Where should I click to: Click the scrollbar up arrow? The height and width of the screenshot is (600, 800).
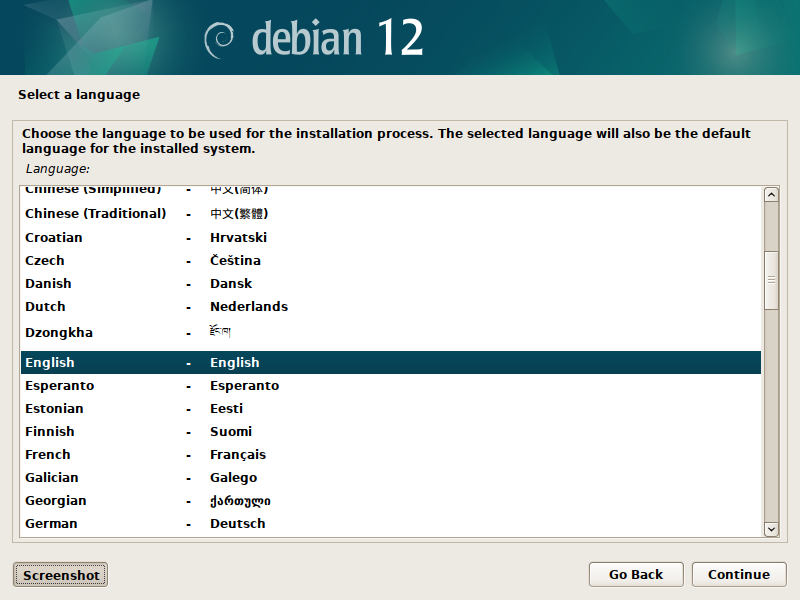(x=771, y=194)
